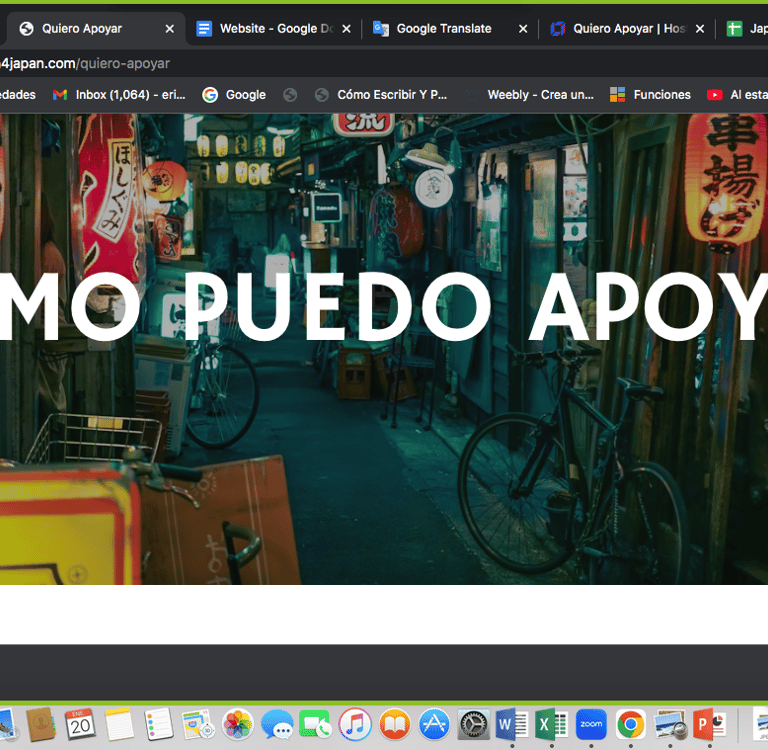Open Messages from the dock

[x=276, y=723]
